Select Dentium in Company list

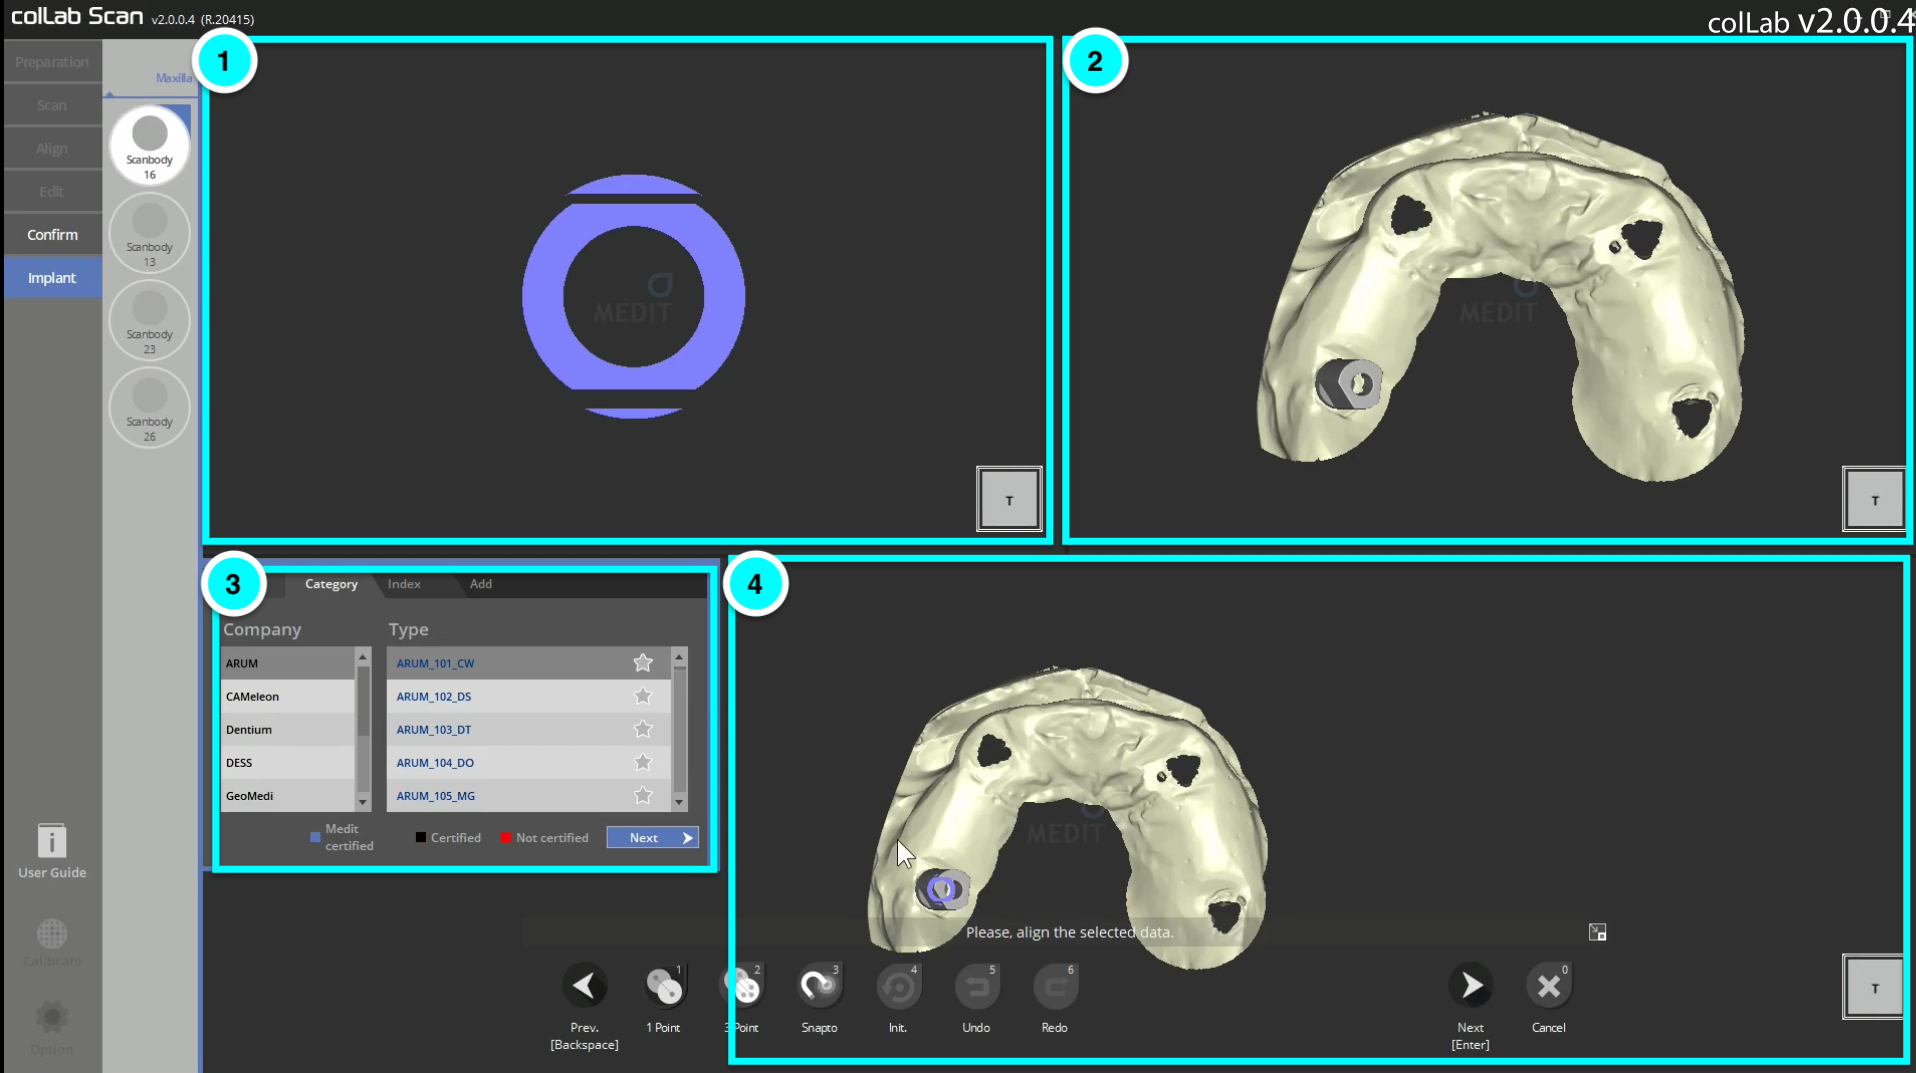click(287, 730)
